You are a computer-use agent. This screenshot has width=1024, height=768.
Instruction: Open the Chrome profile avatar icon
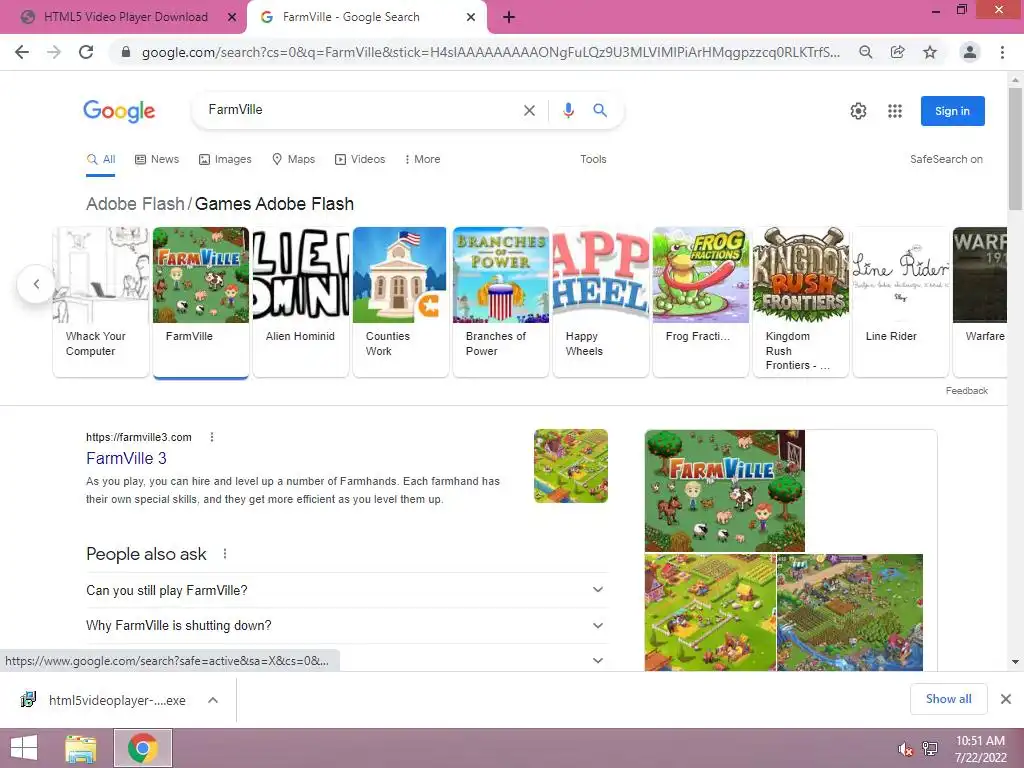970,52
